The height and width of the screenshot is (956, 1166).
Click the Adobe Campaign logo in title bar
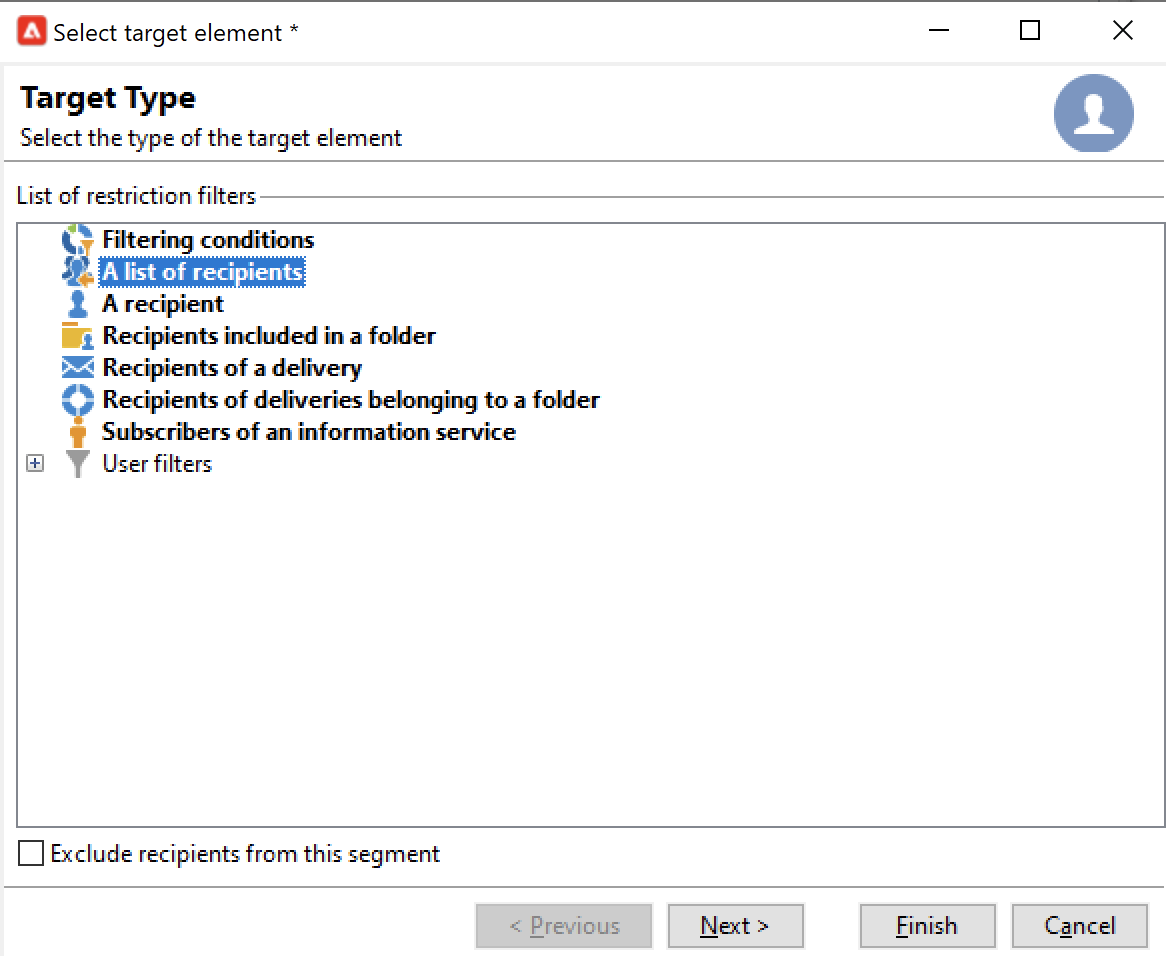(x=30, y=33)
